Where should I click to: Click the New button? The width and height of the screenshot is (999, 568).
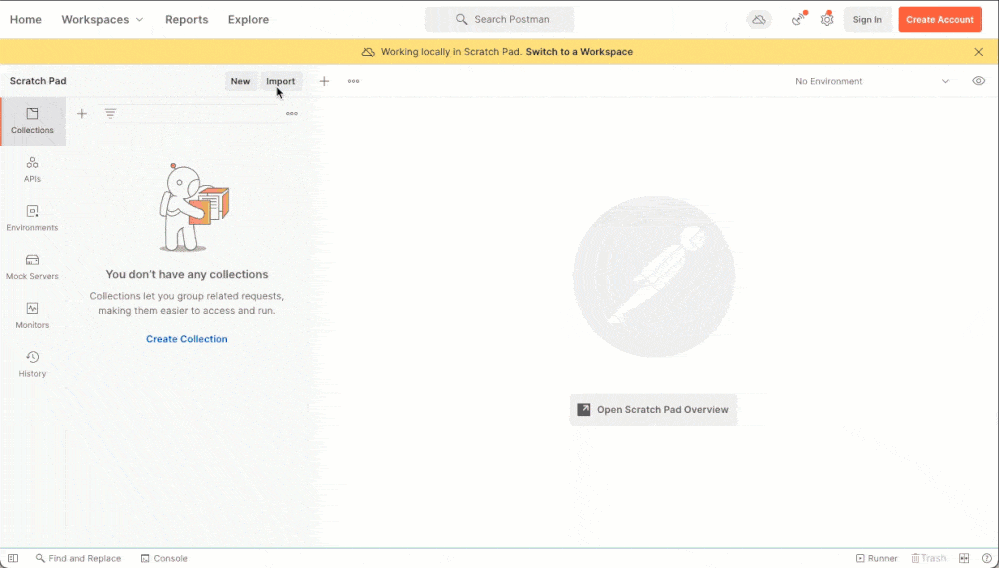click(240, 81)
